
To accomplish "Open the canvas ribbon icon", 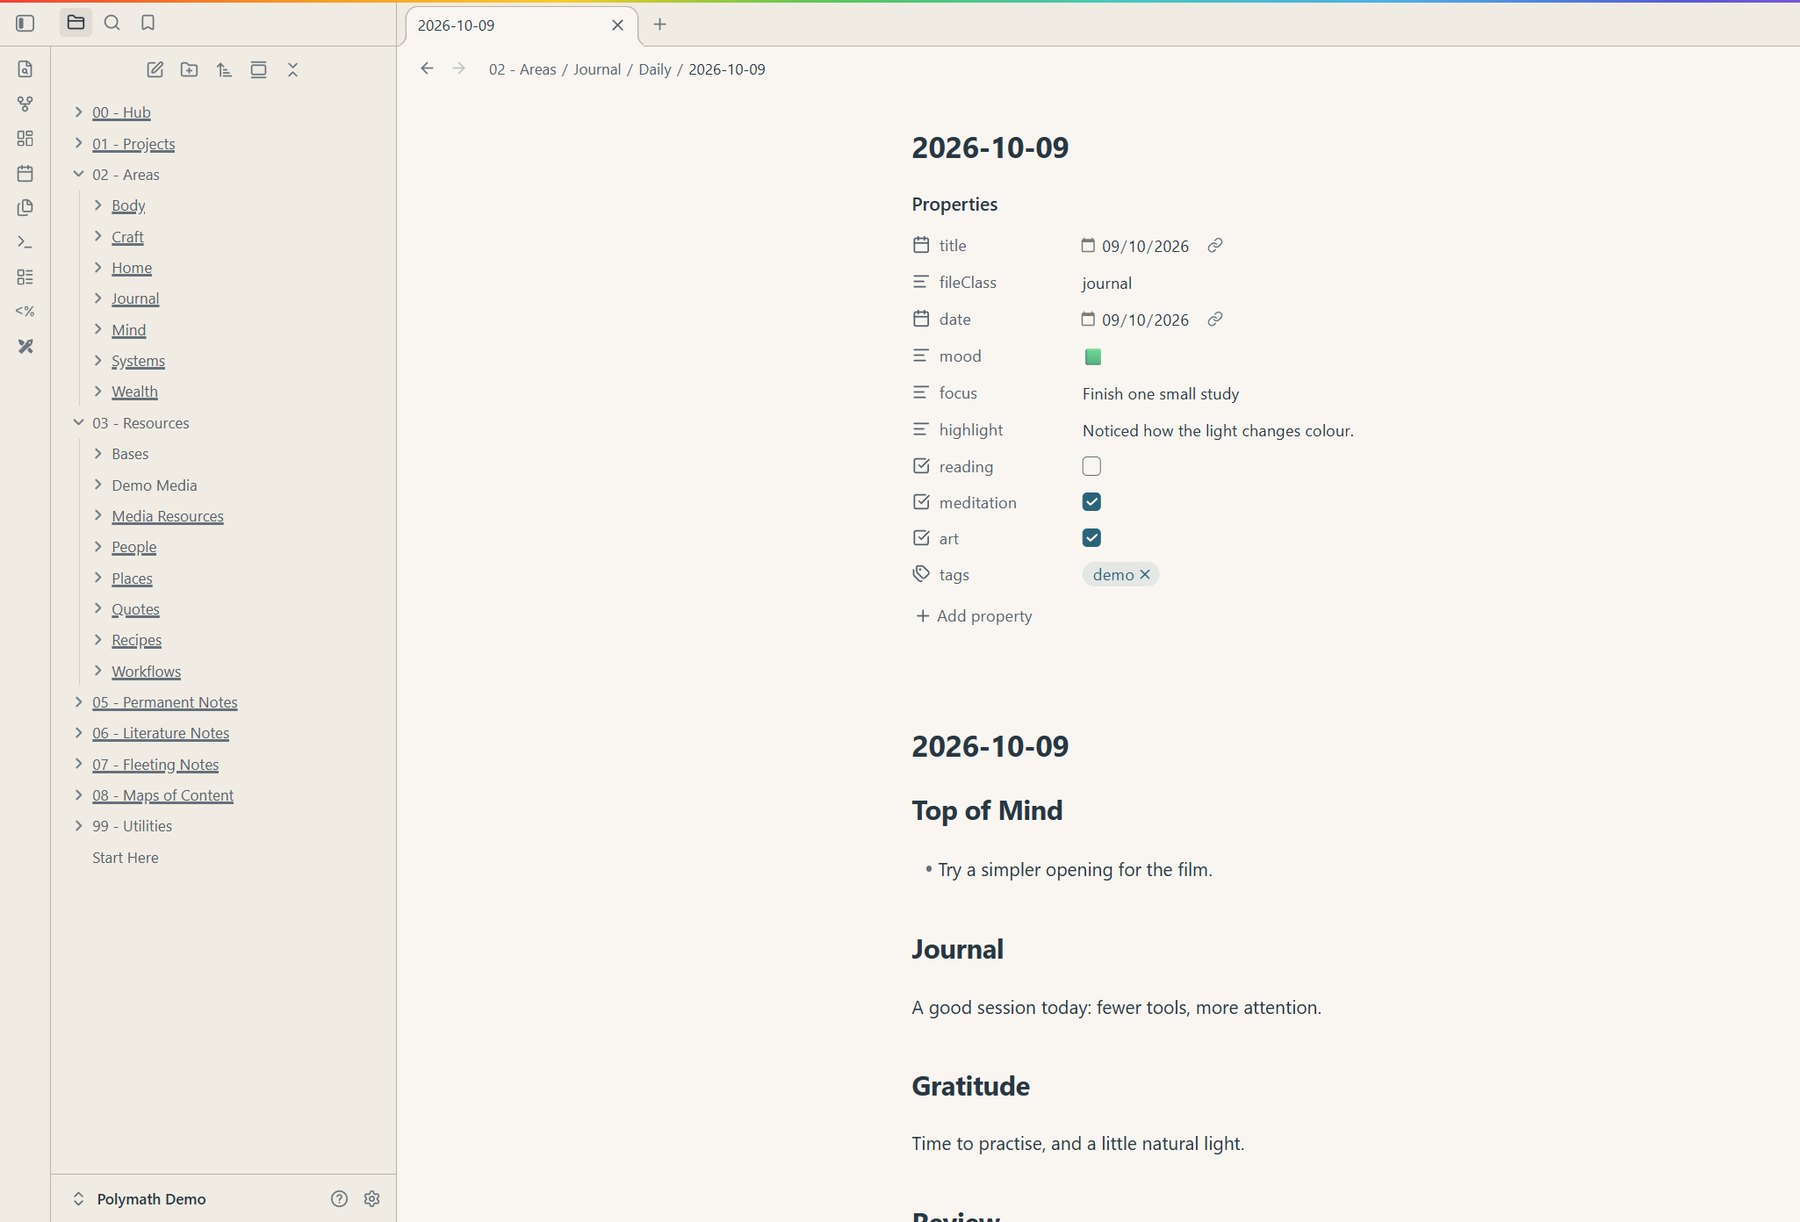I will click(25, 138).
